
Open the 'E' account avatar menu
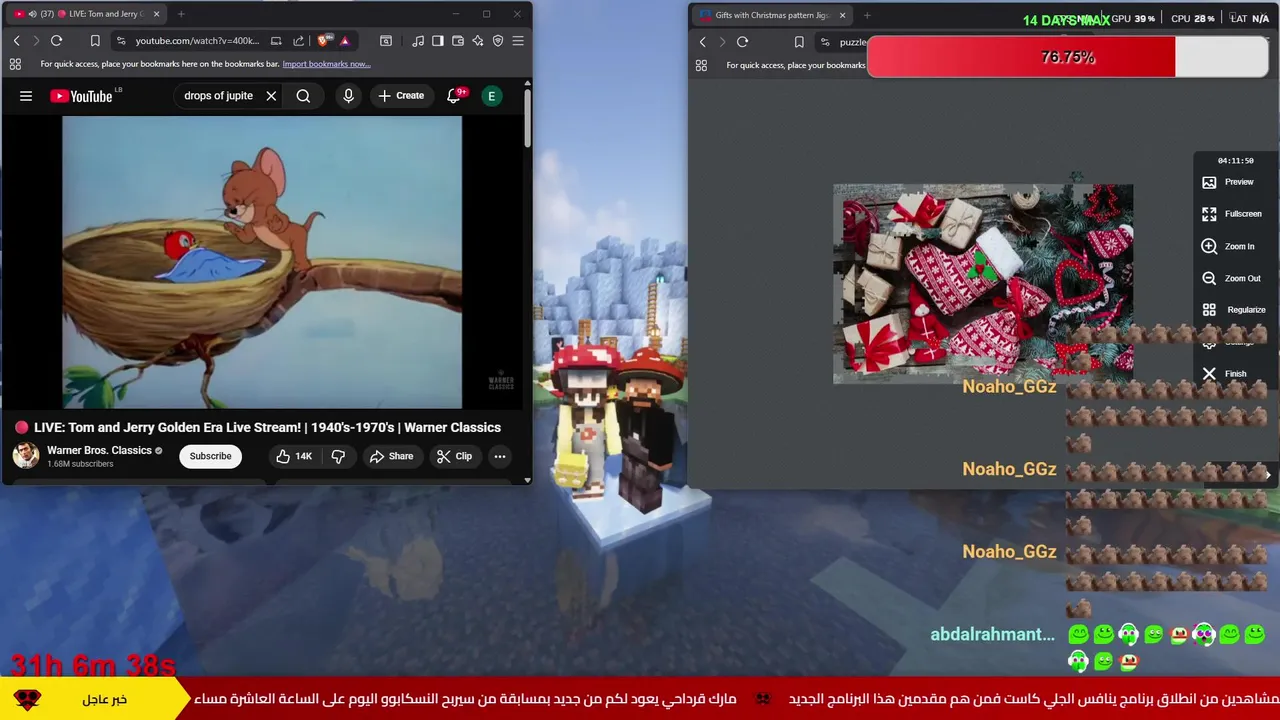pos(491,96)
